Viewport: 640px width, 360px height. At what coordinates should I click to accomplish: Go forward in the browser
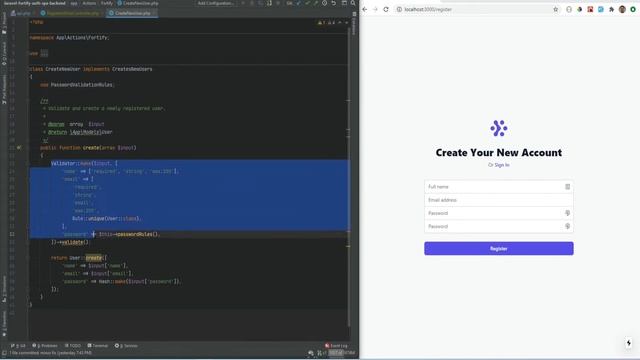(375, 9)
